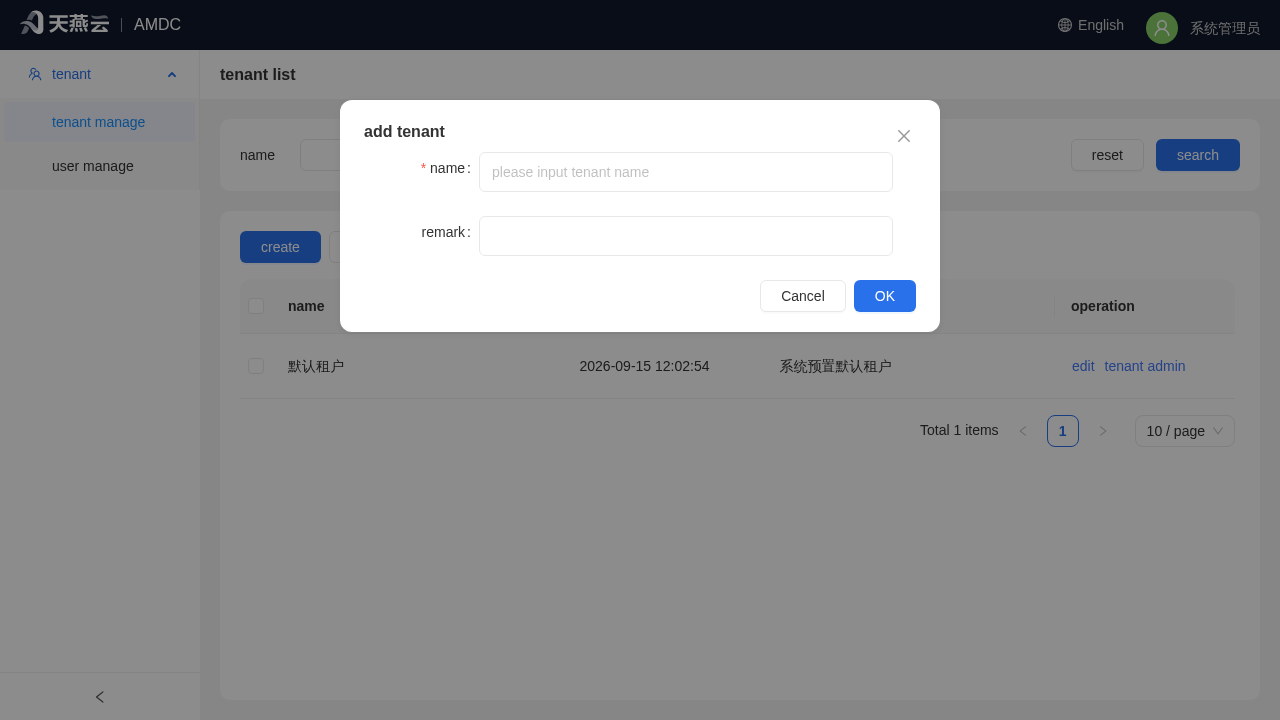Viewport: 1280px width, 720px height.
Task: Click the 天燕云 logo
Action: [x=65, y=23]
